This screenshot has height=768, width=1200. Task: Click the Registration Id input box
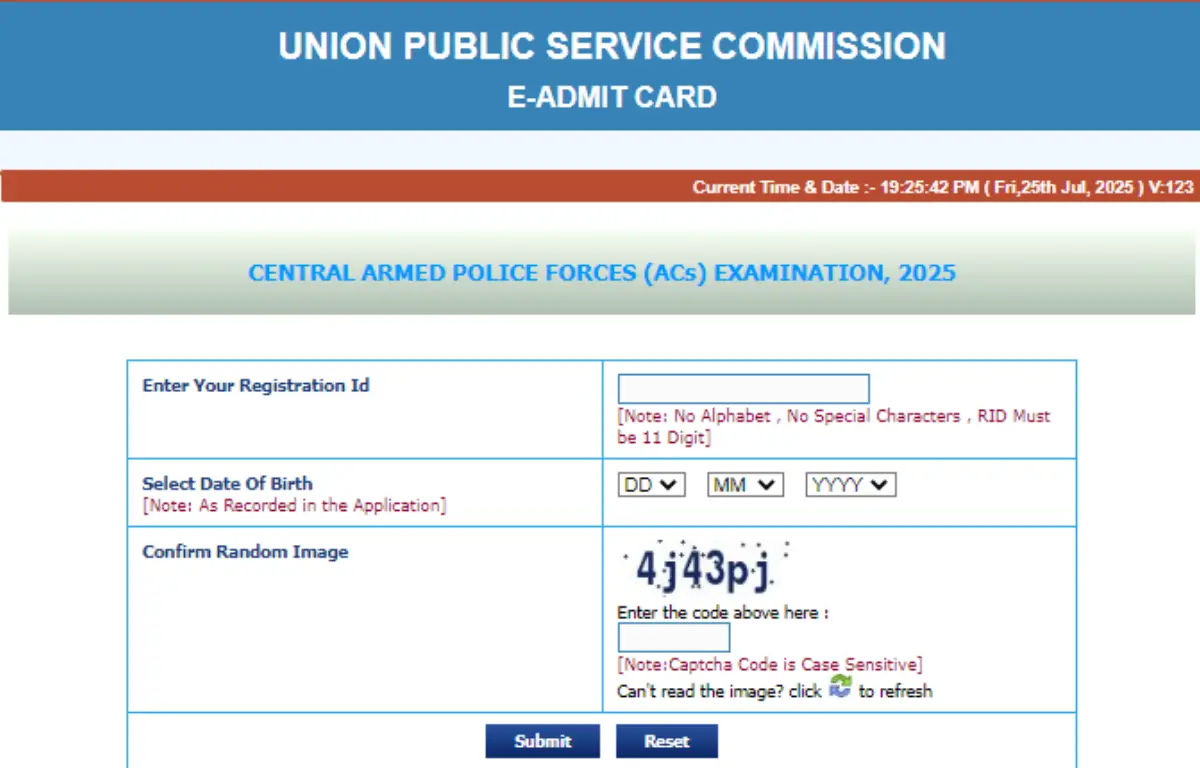click(743, 388)
